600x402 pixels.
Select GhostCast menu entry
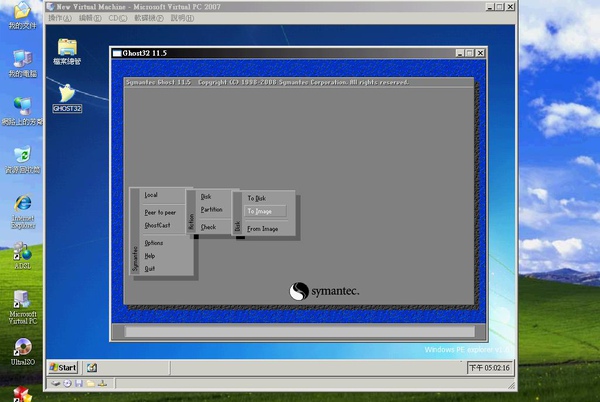coord(157,225)
